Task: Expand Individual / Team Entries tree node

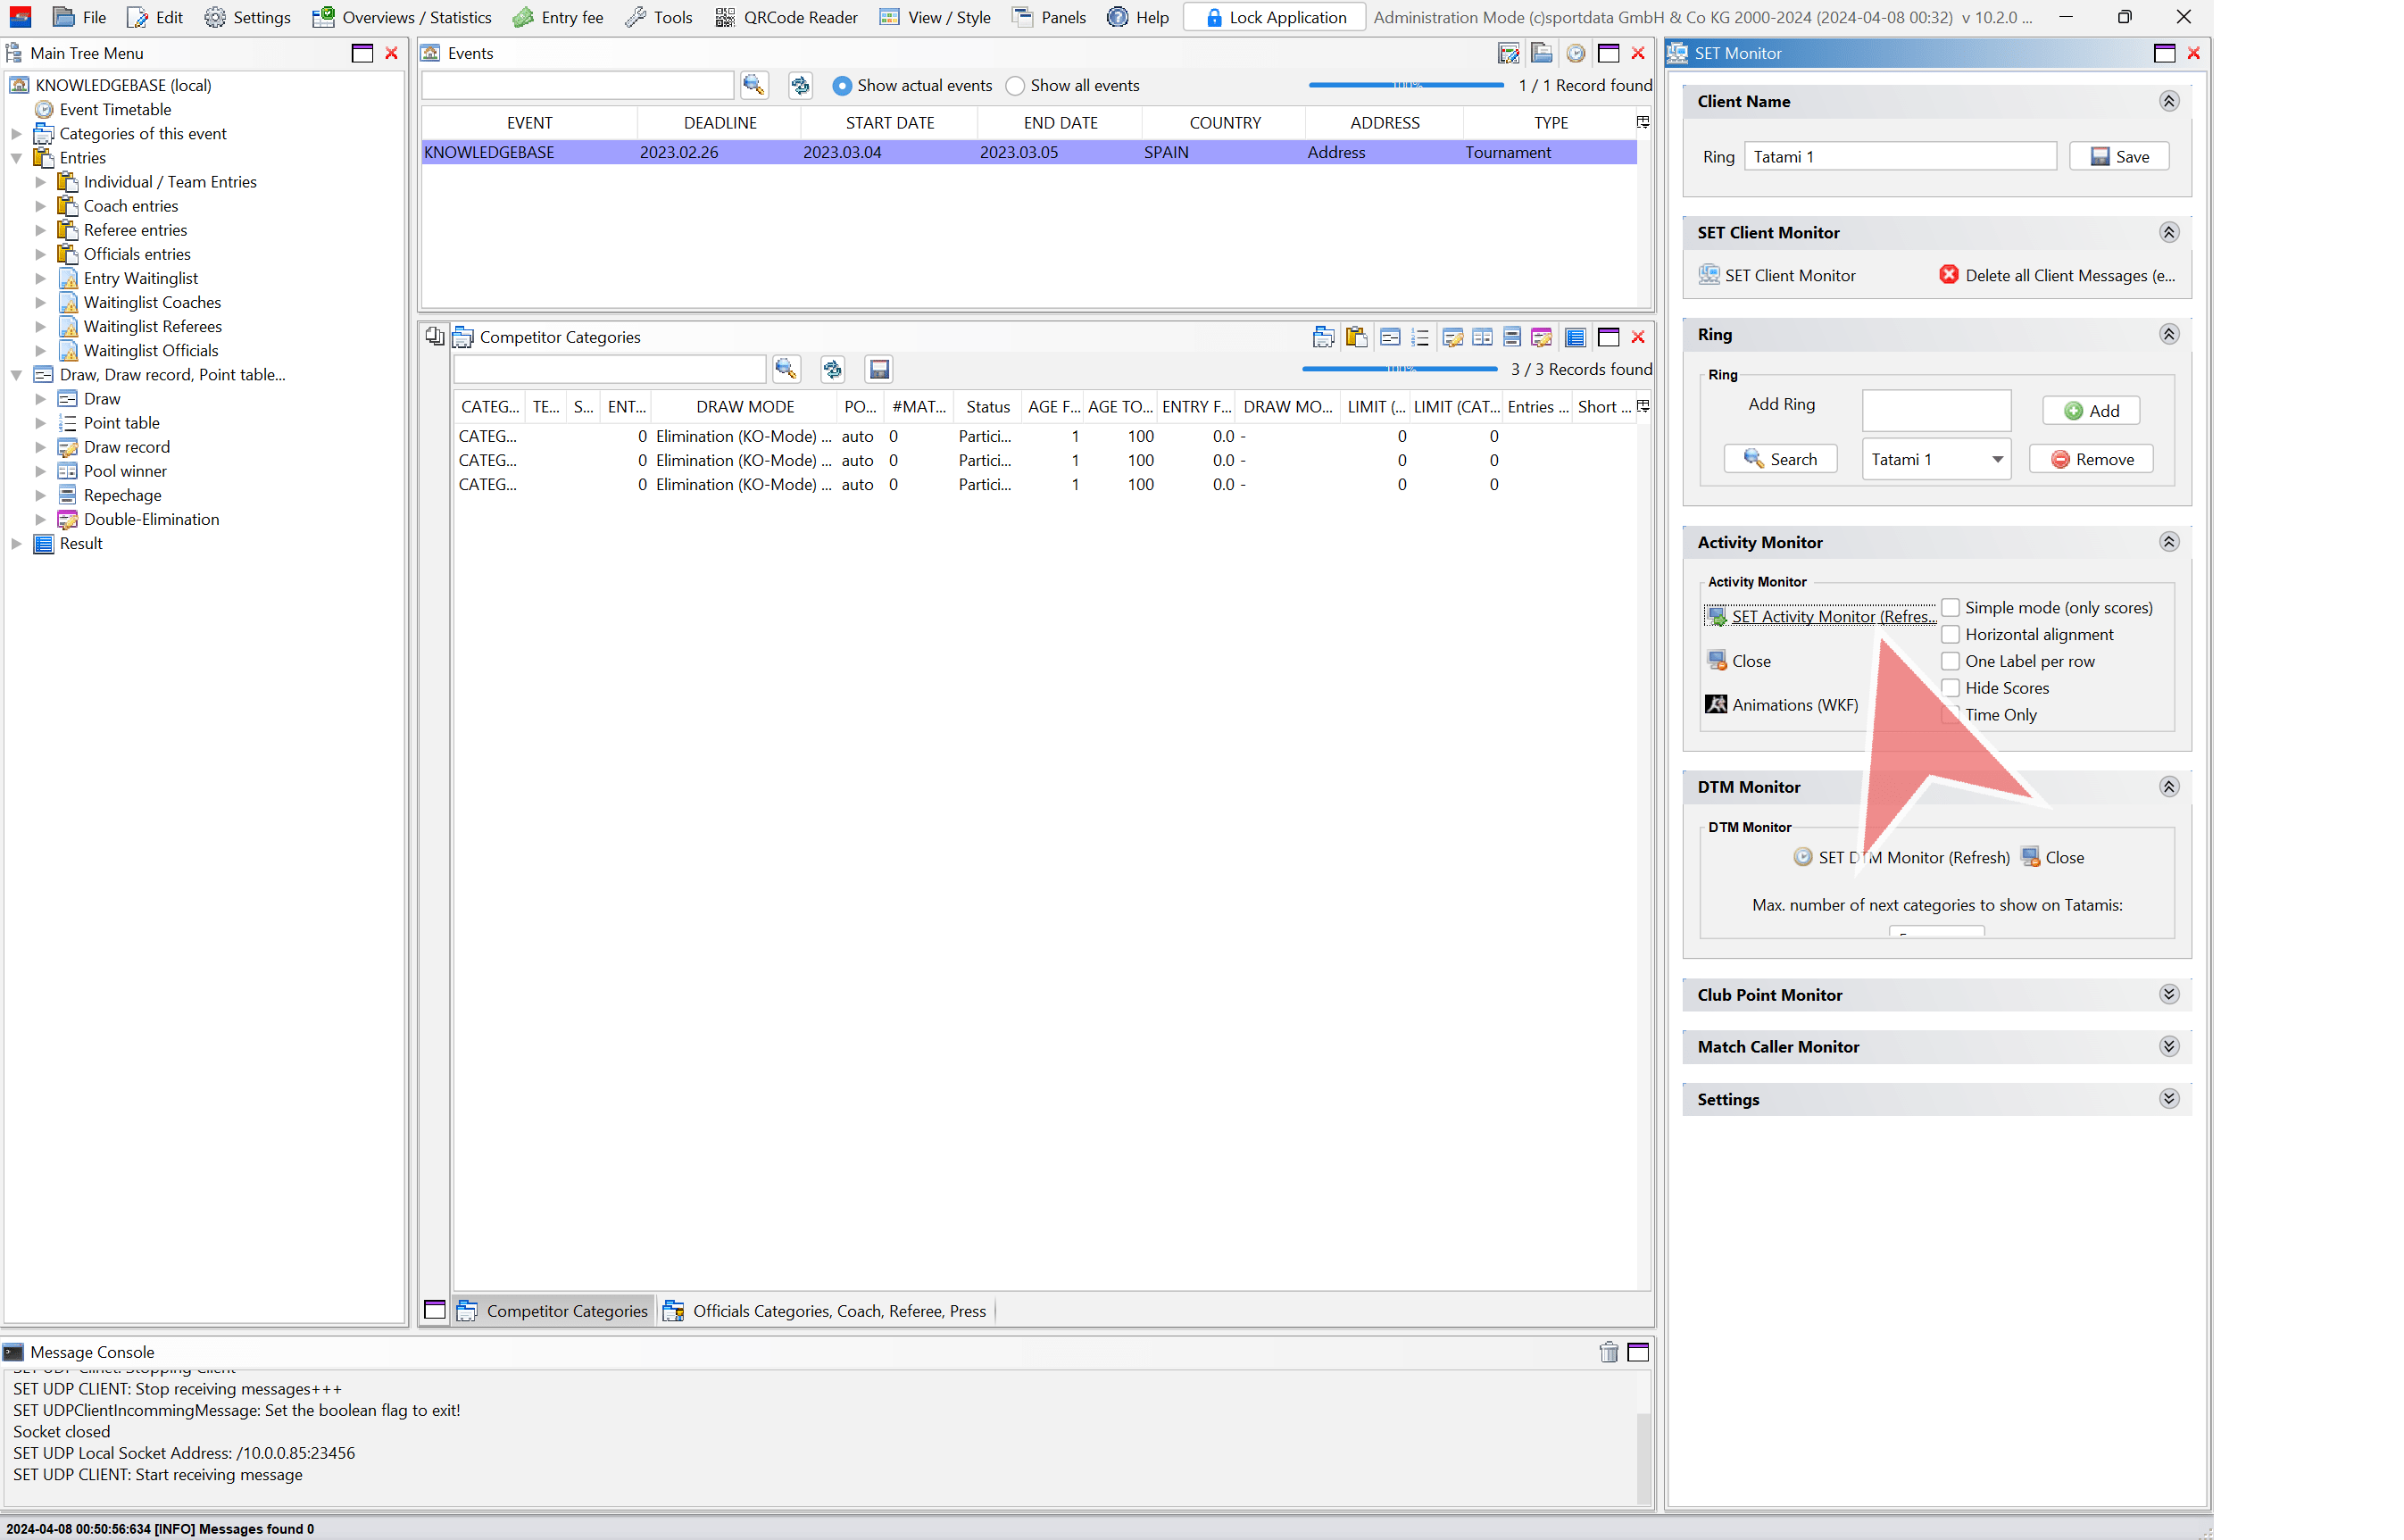Action: click(x=40, y=182)
